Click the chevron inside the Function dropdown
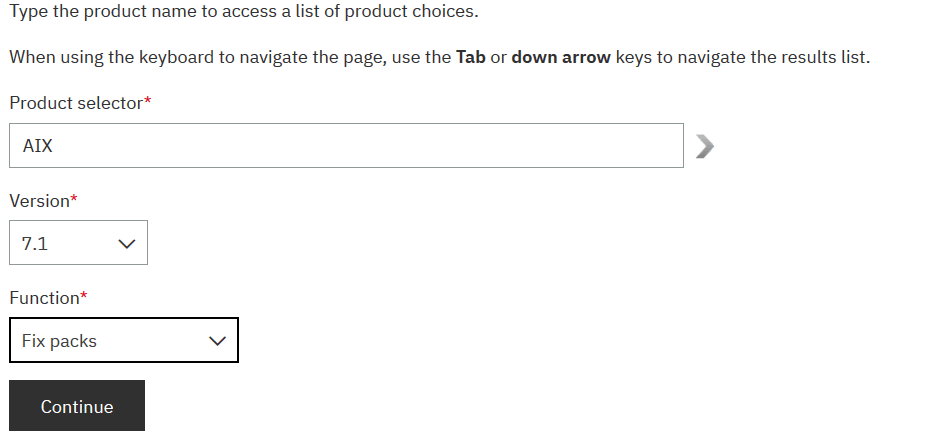 [217, 341]
